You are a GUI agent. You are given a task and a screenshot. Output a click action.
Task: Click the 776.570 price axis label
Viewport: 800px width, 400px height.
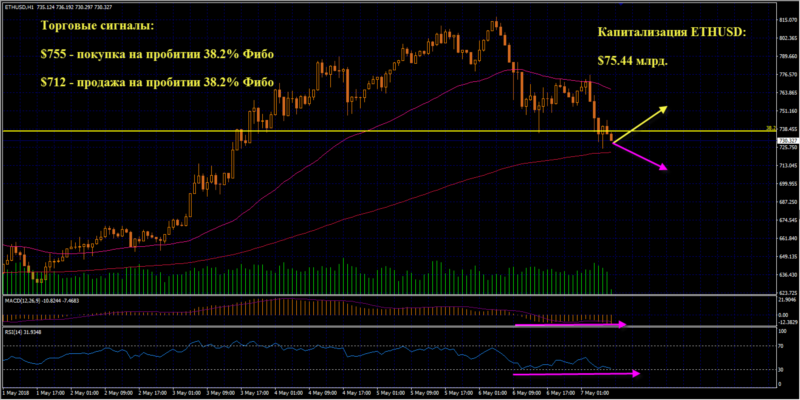coord(786,74)
